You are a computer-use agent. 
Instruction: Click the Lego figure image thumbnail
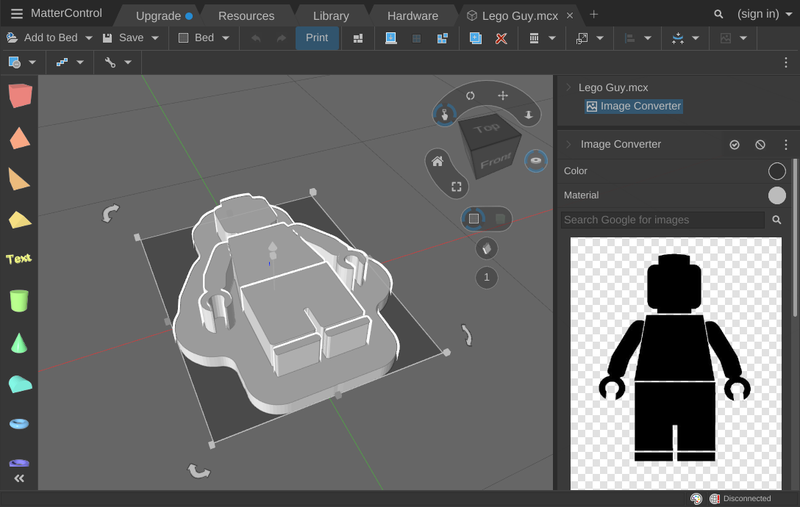pyautogui.click(x=676, y=363)
